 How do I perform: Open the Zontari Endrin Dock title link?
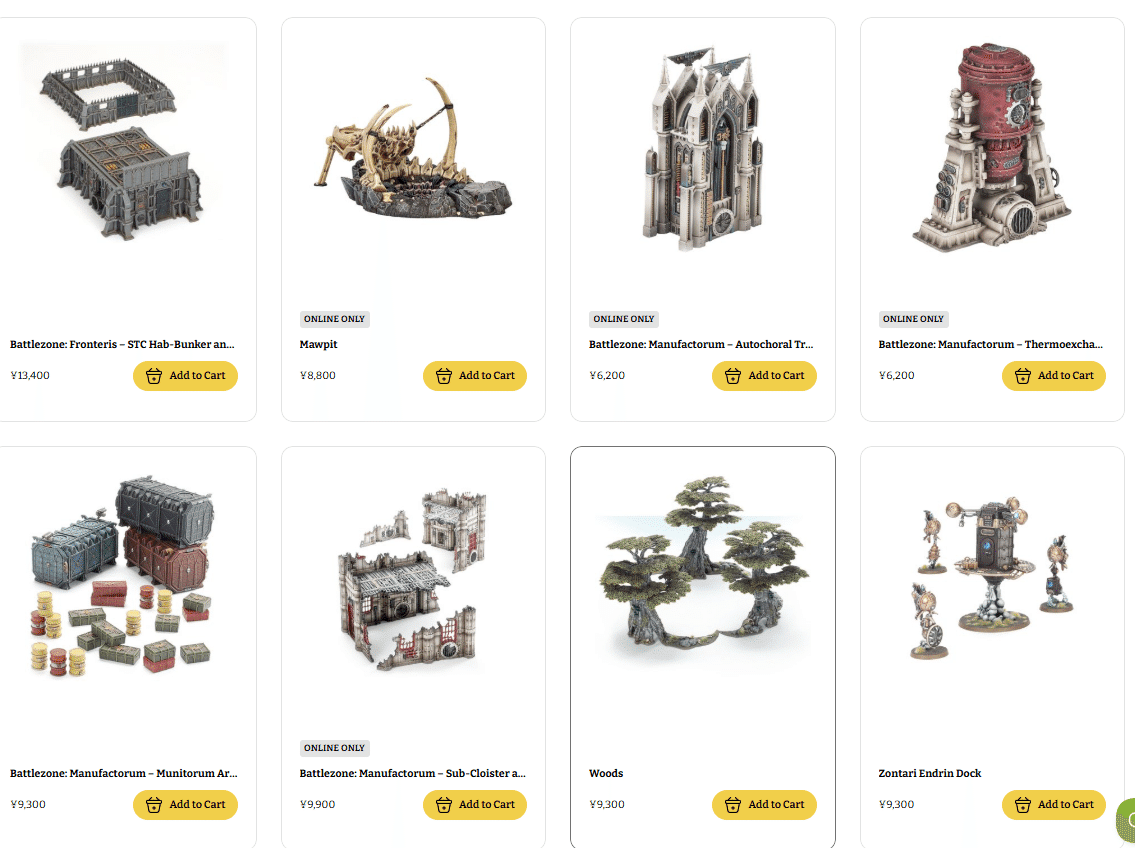pyautogui.click(x=930, y=773)
